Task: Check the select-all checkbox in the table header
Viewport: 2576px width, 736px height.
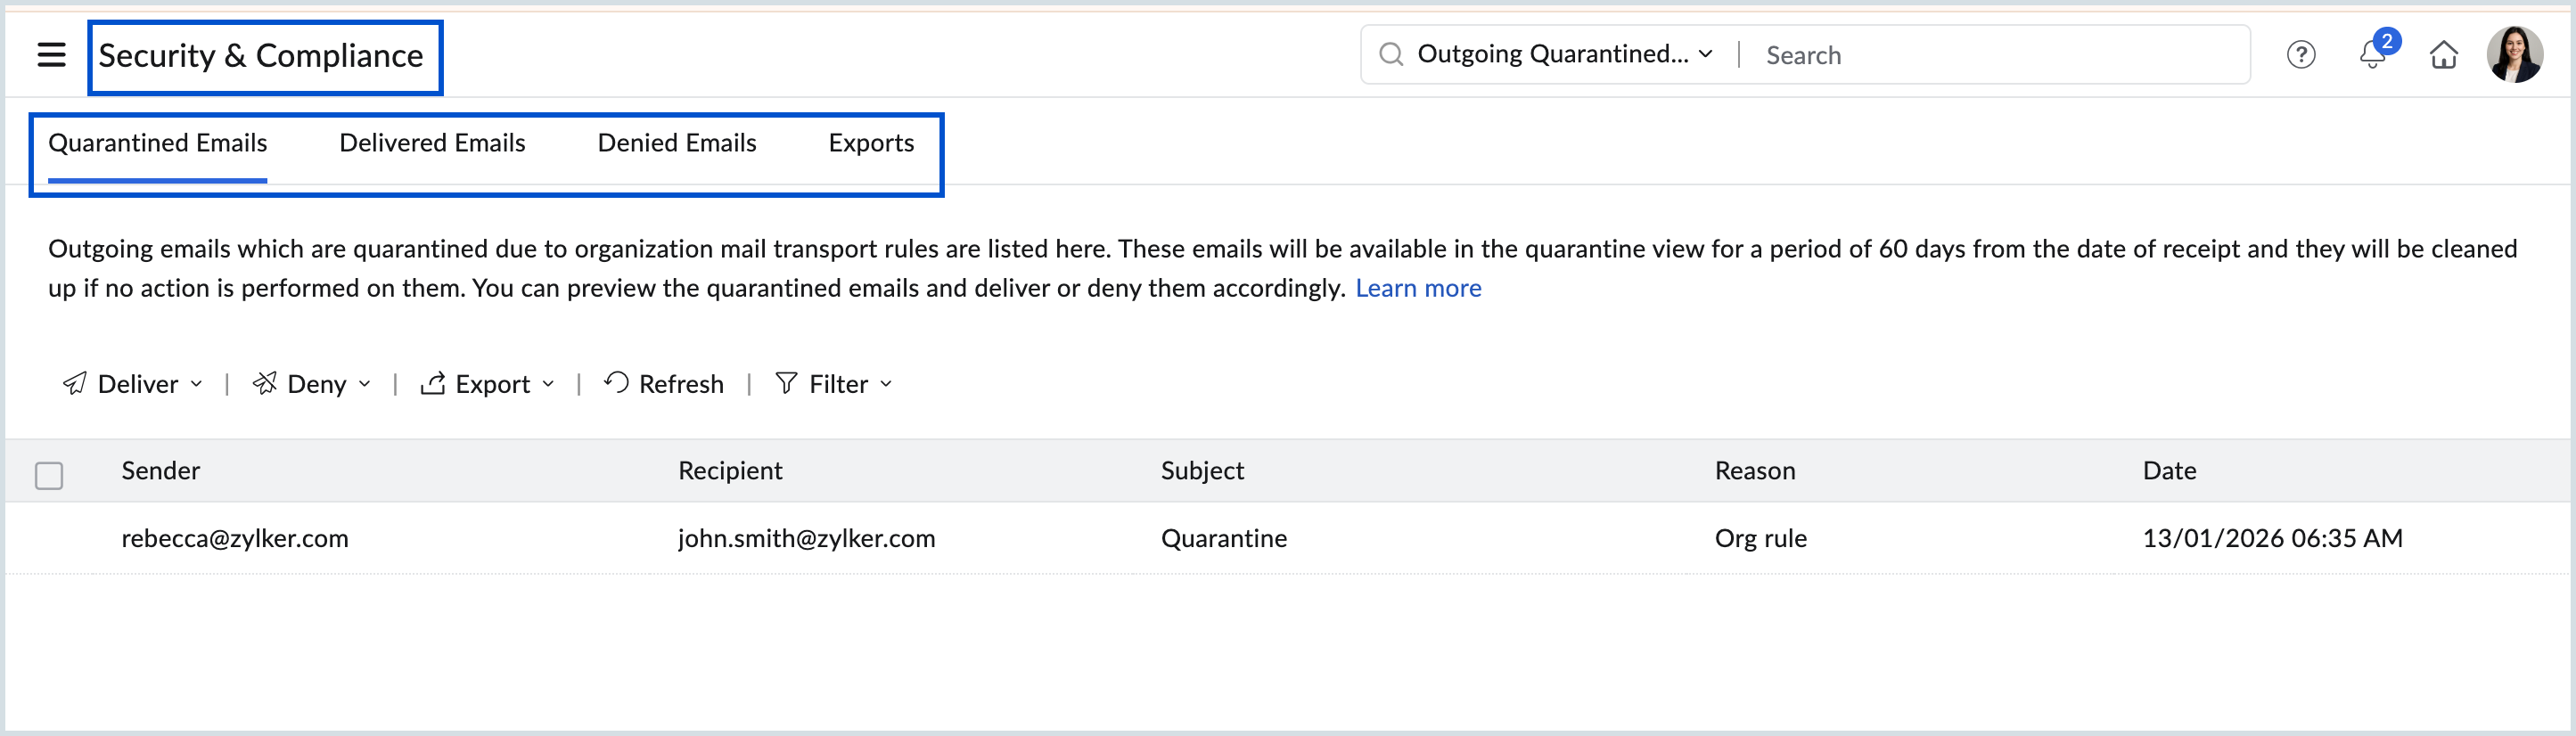Action: 49,474
